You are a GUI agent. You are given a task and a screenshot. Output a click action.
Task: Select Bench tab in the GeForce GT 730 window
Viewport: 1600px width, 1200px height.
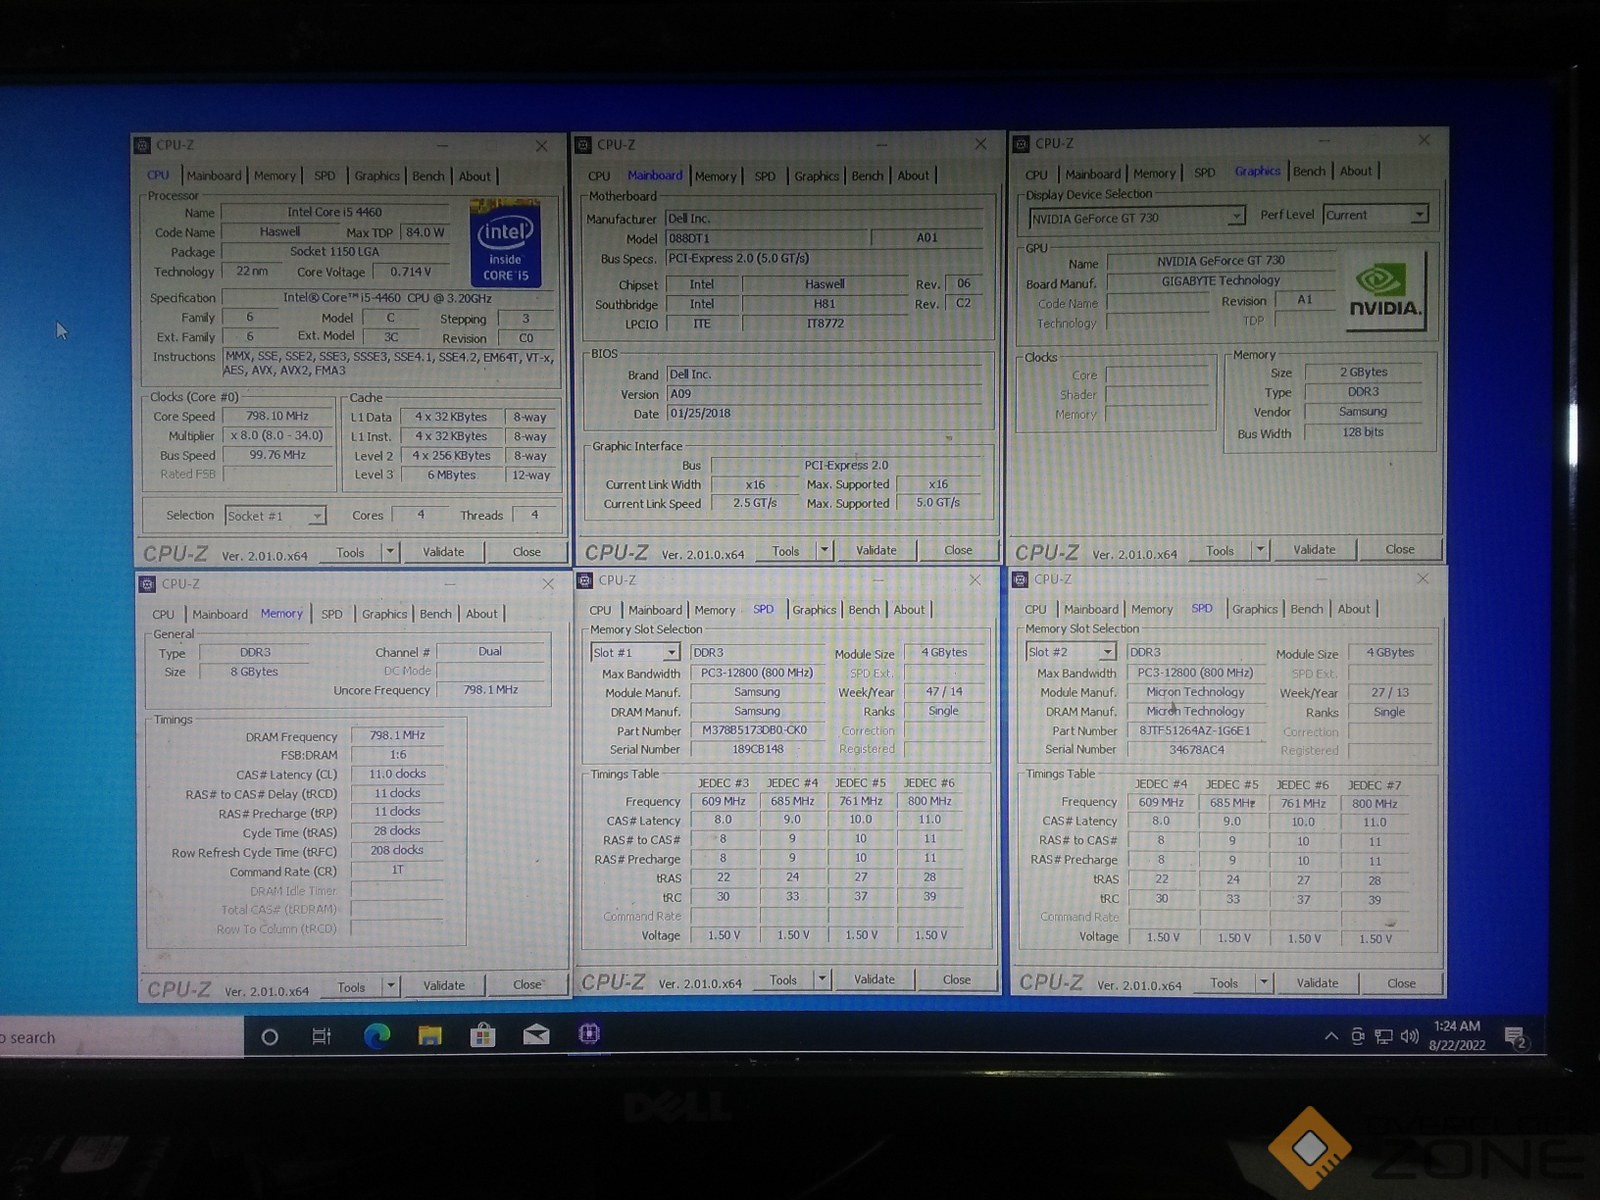pyautogui.click(x=1309, y=171)
